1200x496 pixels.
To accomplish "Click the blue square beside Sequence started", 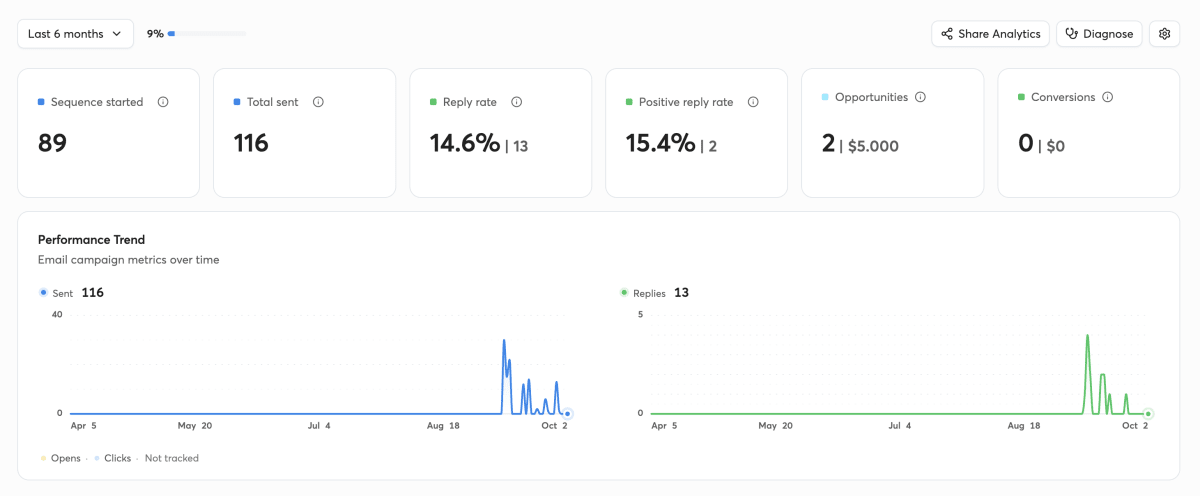I will click(x=41, y=102).
